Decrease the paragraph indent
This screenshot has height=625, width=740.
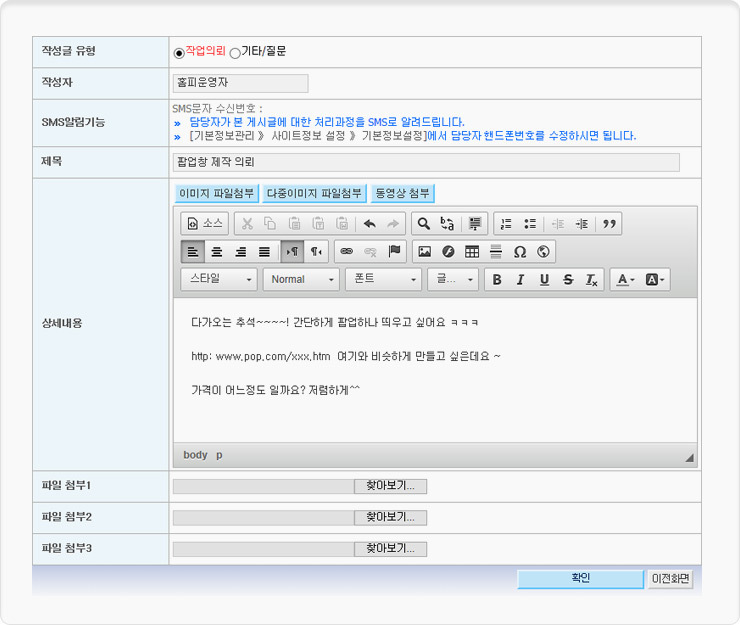pos(558,223)
